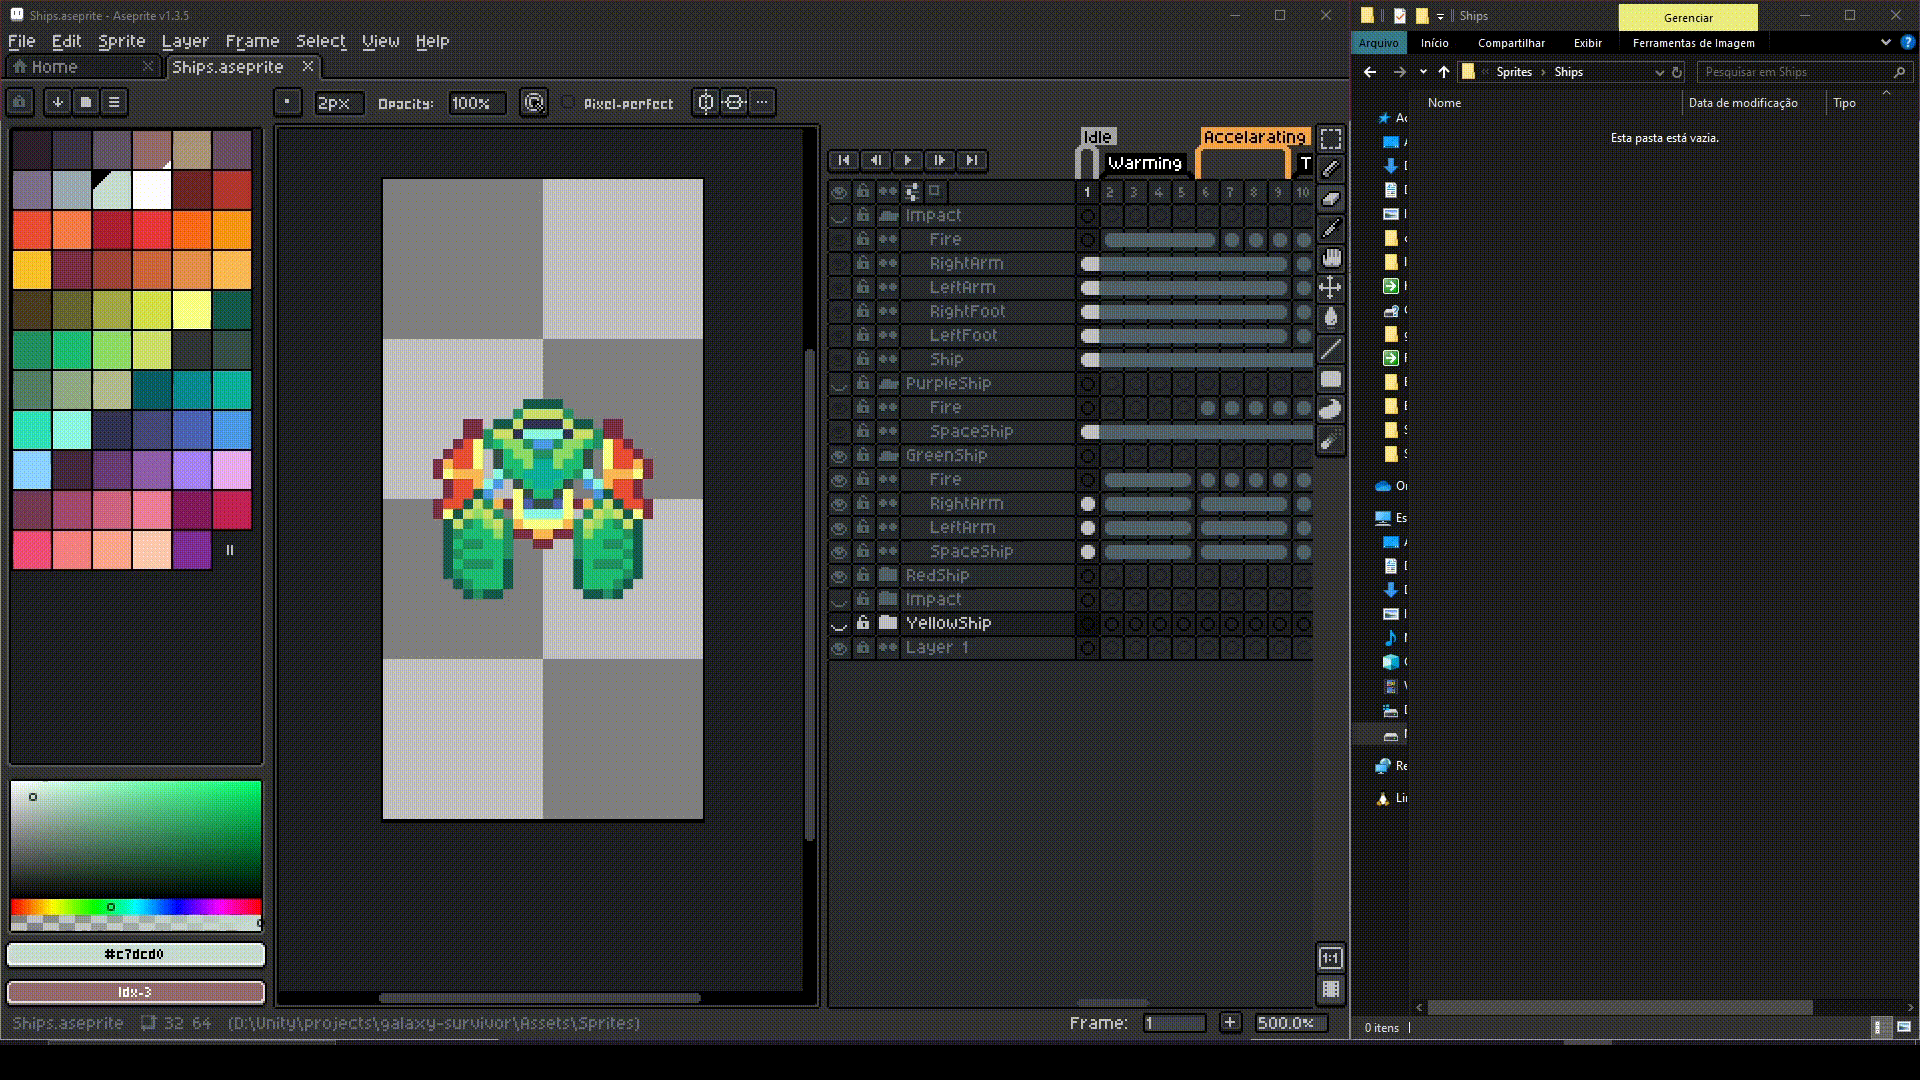
Task: Click the Accelarating tag label
Action: [1254, 137]
